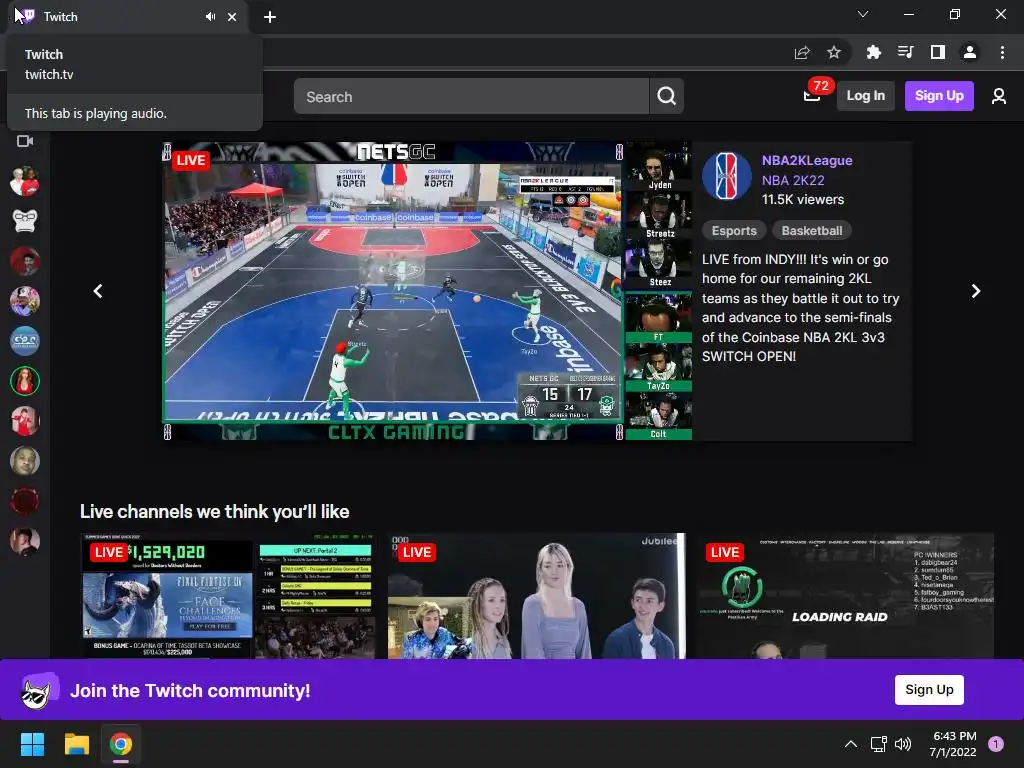The height and width of the screenshot is (768, 1024).
Task: Play the featured NetsGC live stream
Action: tap(427, 291)
